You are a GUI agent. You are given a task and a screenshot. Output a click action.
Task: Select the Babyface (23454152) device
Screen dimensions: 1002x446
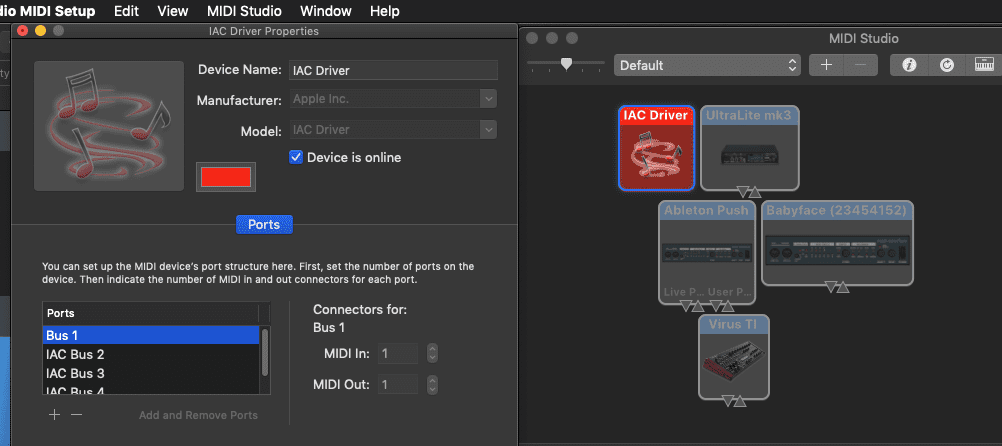click(837, 243)
